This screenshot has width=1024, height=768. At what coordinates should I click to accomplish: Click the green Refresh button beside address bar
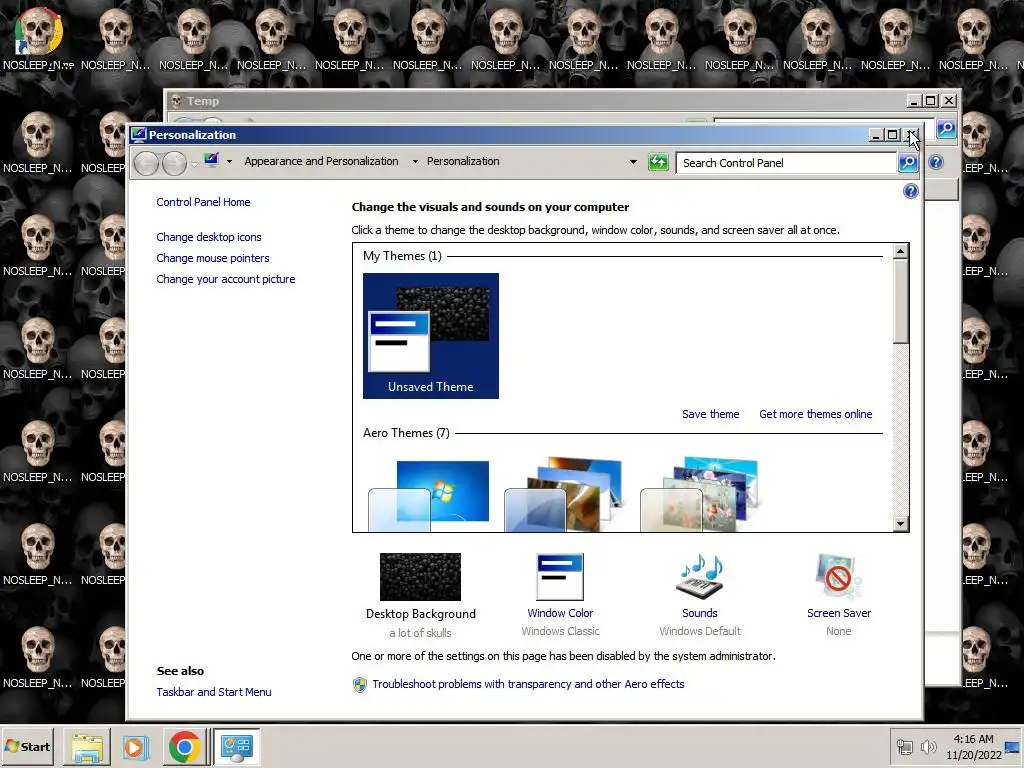click(x=658, y=162)
